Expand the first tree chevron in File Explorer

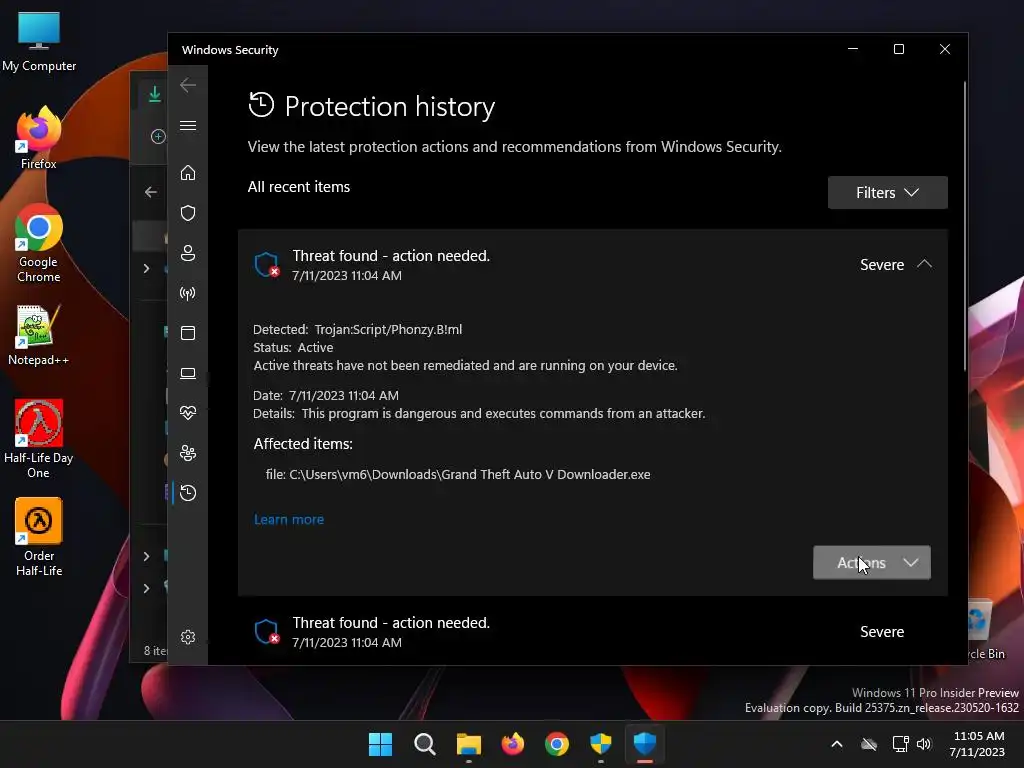click(x=146, y=268)
